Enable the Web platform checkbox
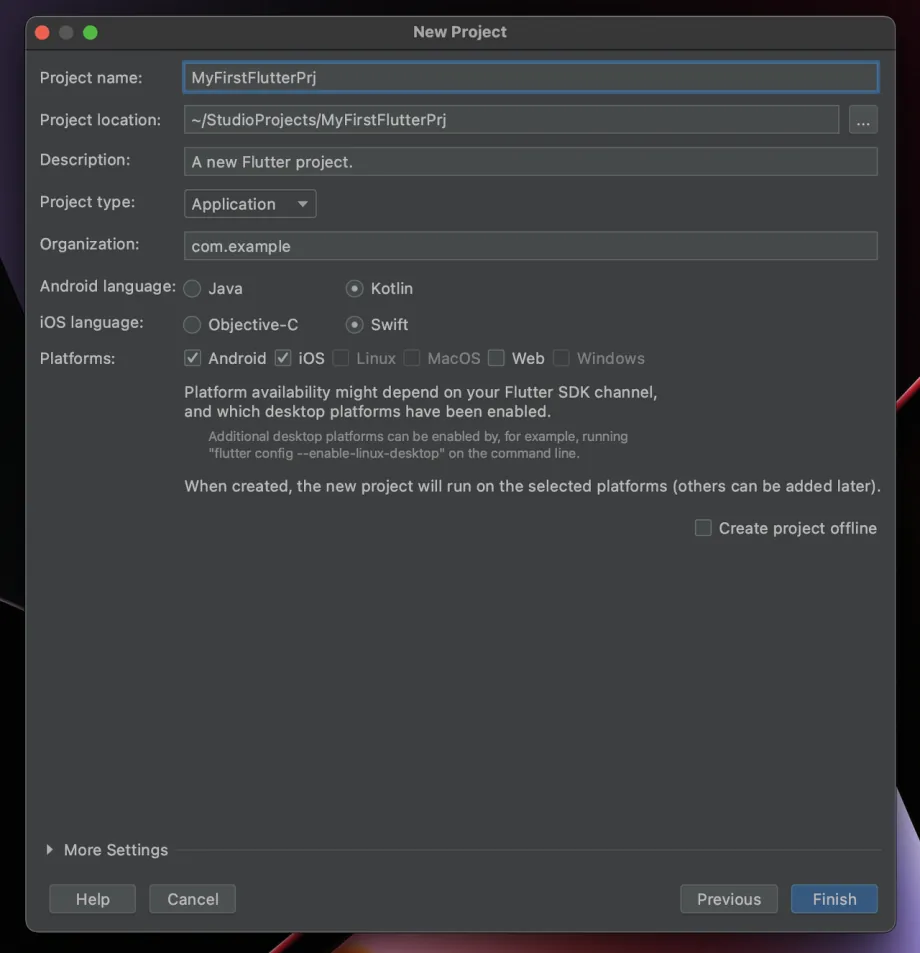The height and width of the screenshot is (953, 920). click(496, 358)
